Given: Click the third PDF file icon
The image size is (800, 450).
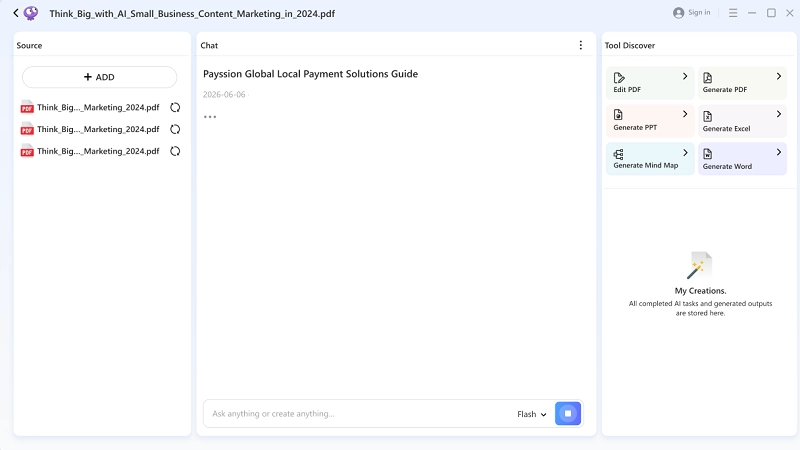Looking at the screenshot, I should [27, 151].
